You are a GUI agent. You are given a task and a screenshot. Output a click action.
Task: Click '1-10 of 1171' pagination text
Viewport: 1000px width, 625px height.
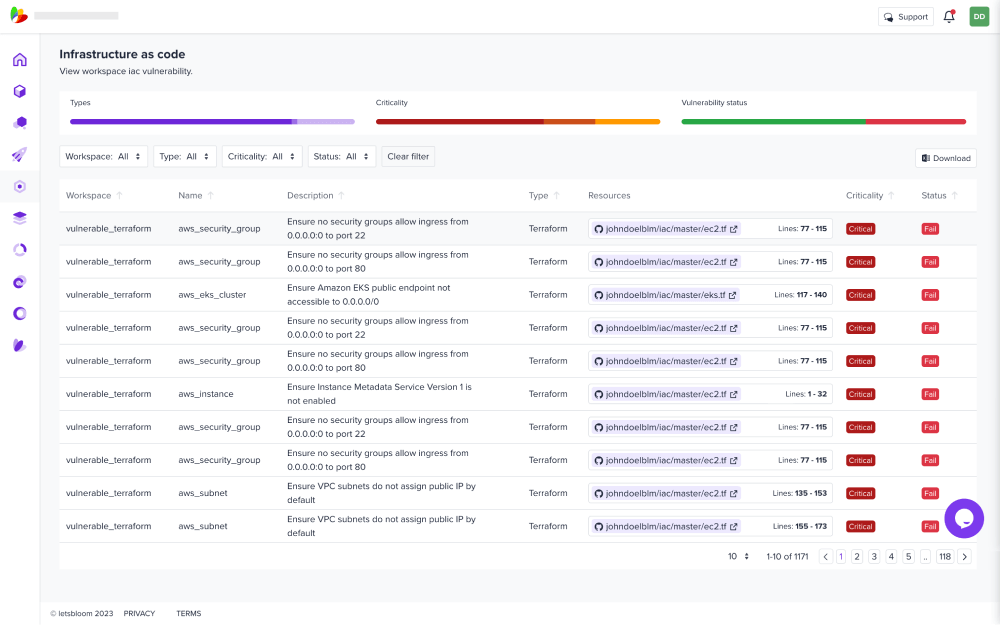pyautogui.click(x=787, y=557)
